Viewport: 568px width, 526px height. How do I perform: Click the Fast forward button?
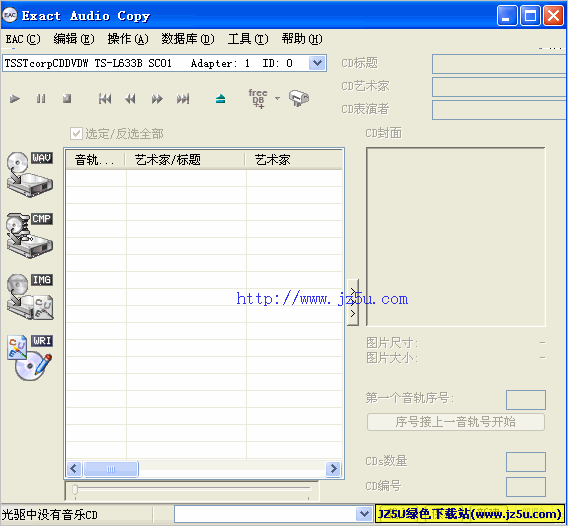click(157, 99)
